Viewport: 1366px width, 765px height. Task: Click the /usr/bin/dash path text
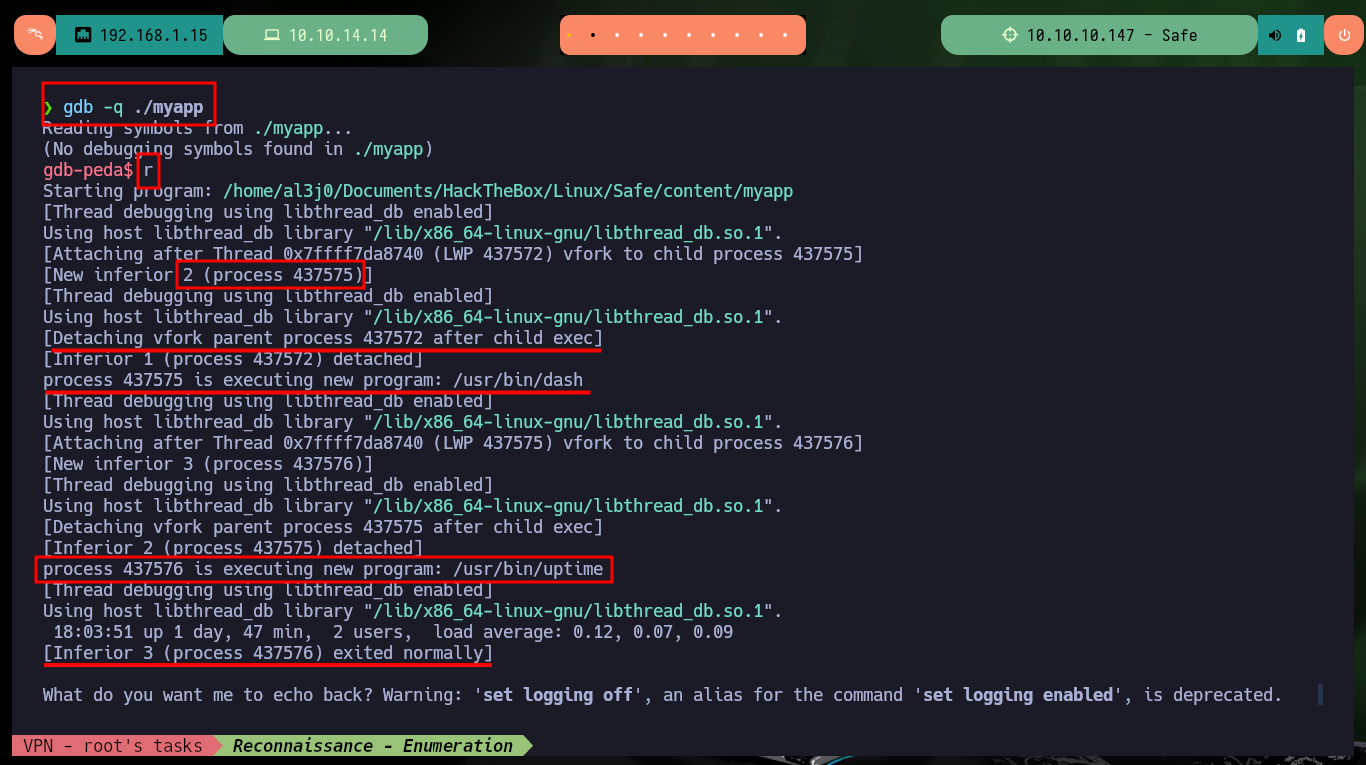pyautogui.click(x=518, y=380)
